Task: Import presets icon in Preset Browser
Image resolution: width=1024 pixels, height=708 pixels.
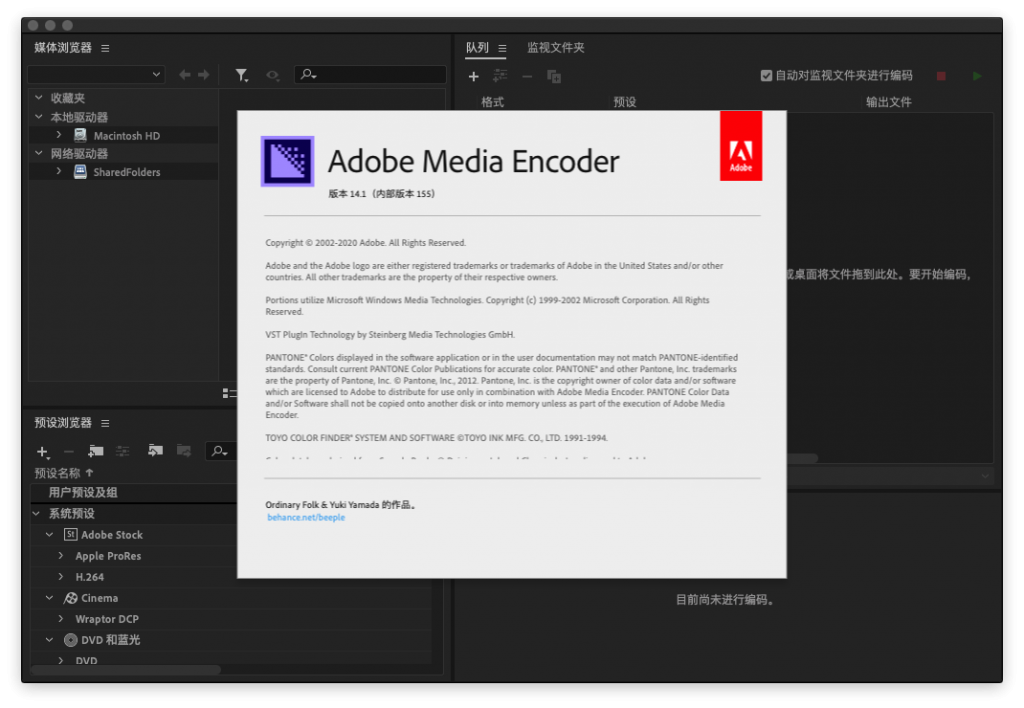Action: point(155,451)
